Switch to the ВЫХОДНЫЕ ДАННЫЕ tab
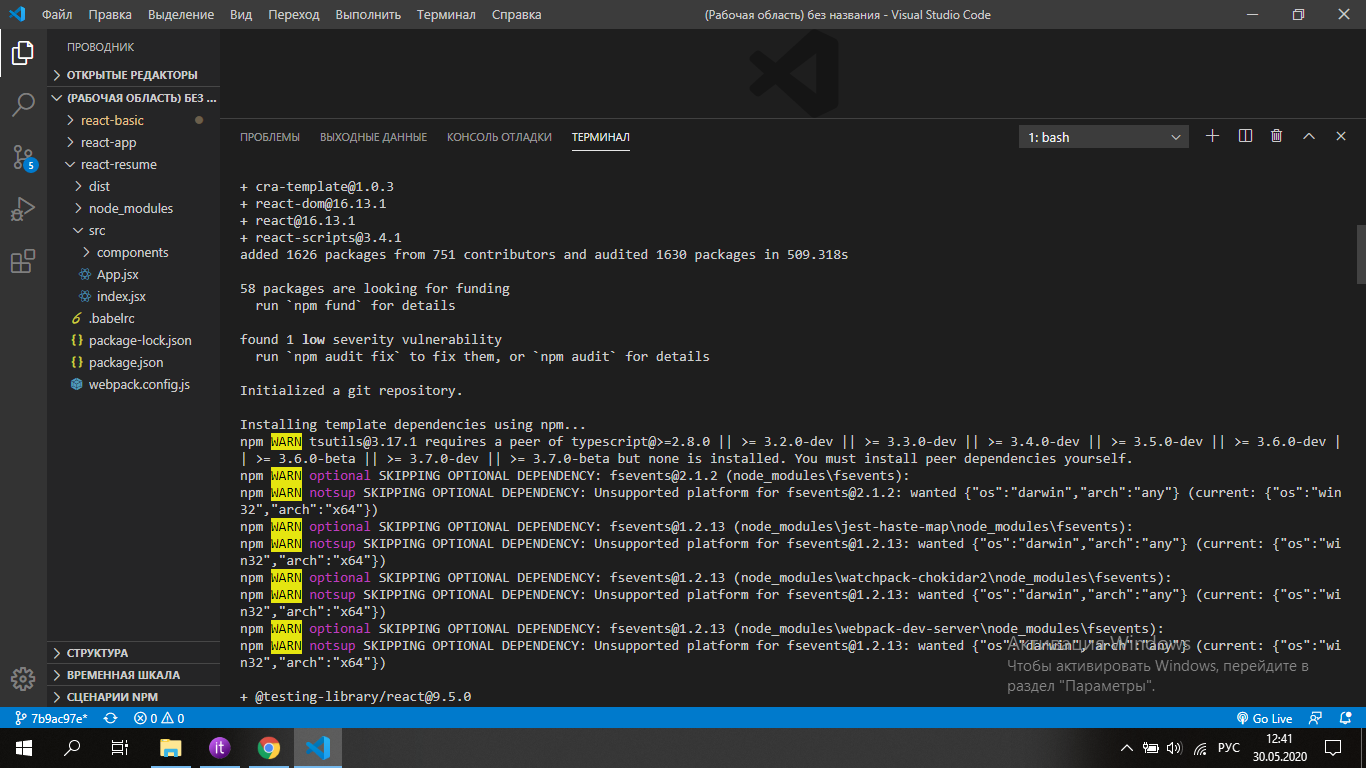1366x768 pixels. click(373, 137)
